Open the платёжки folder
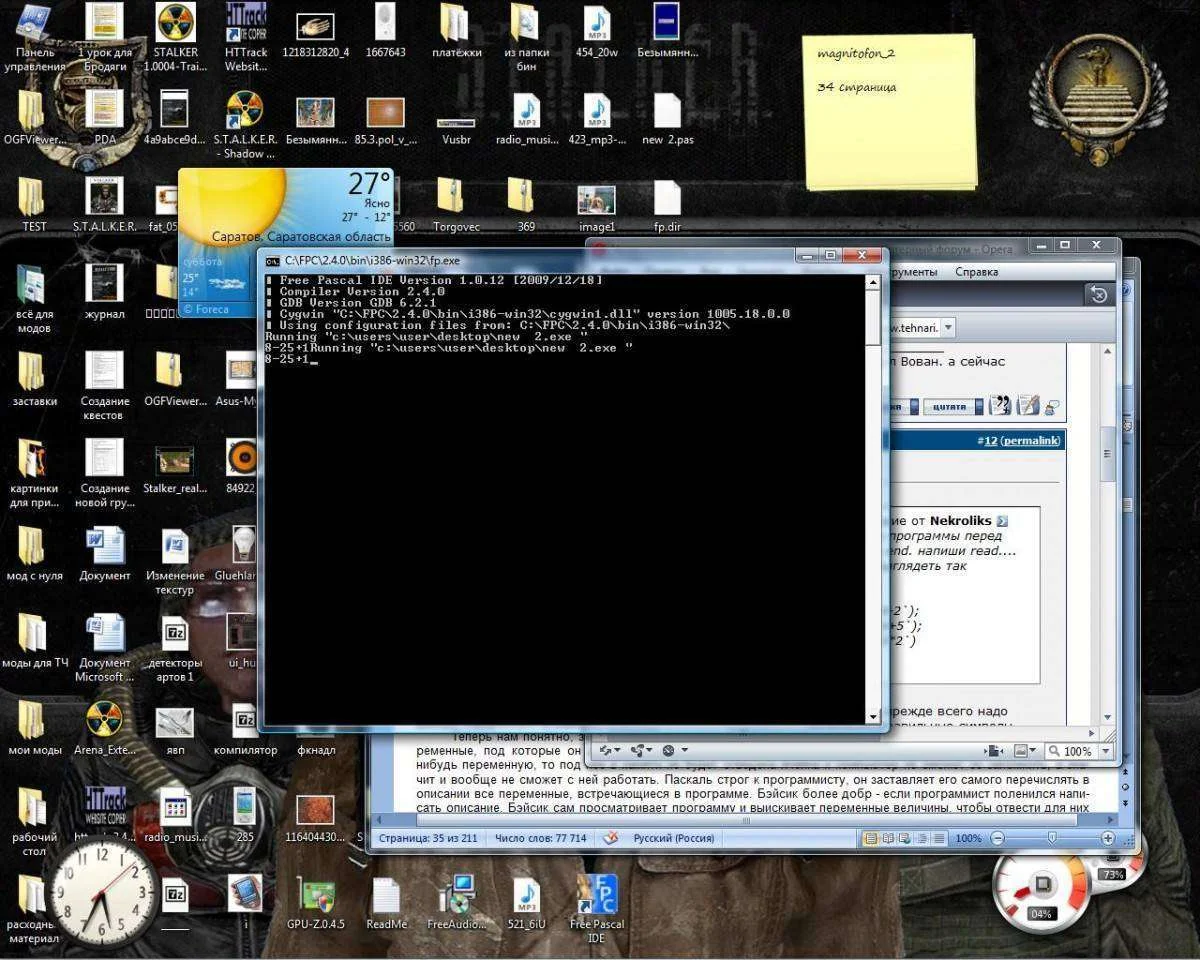The width and height of the screenshot is (1200, 960). 456,30
